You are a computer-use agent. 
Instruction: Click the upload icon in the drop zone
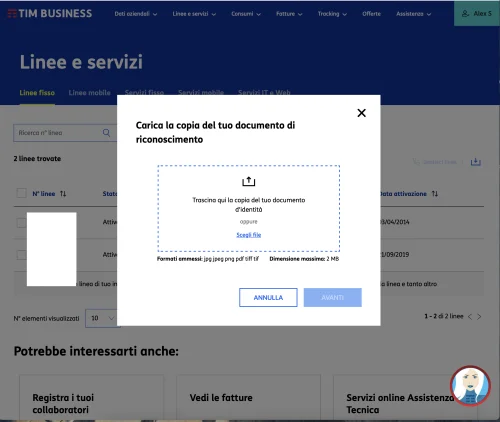point(248,181)
